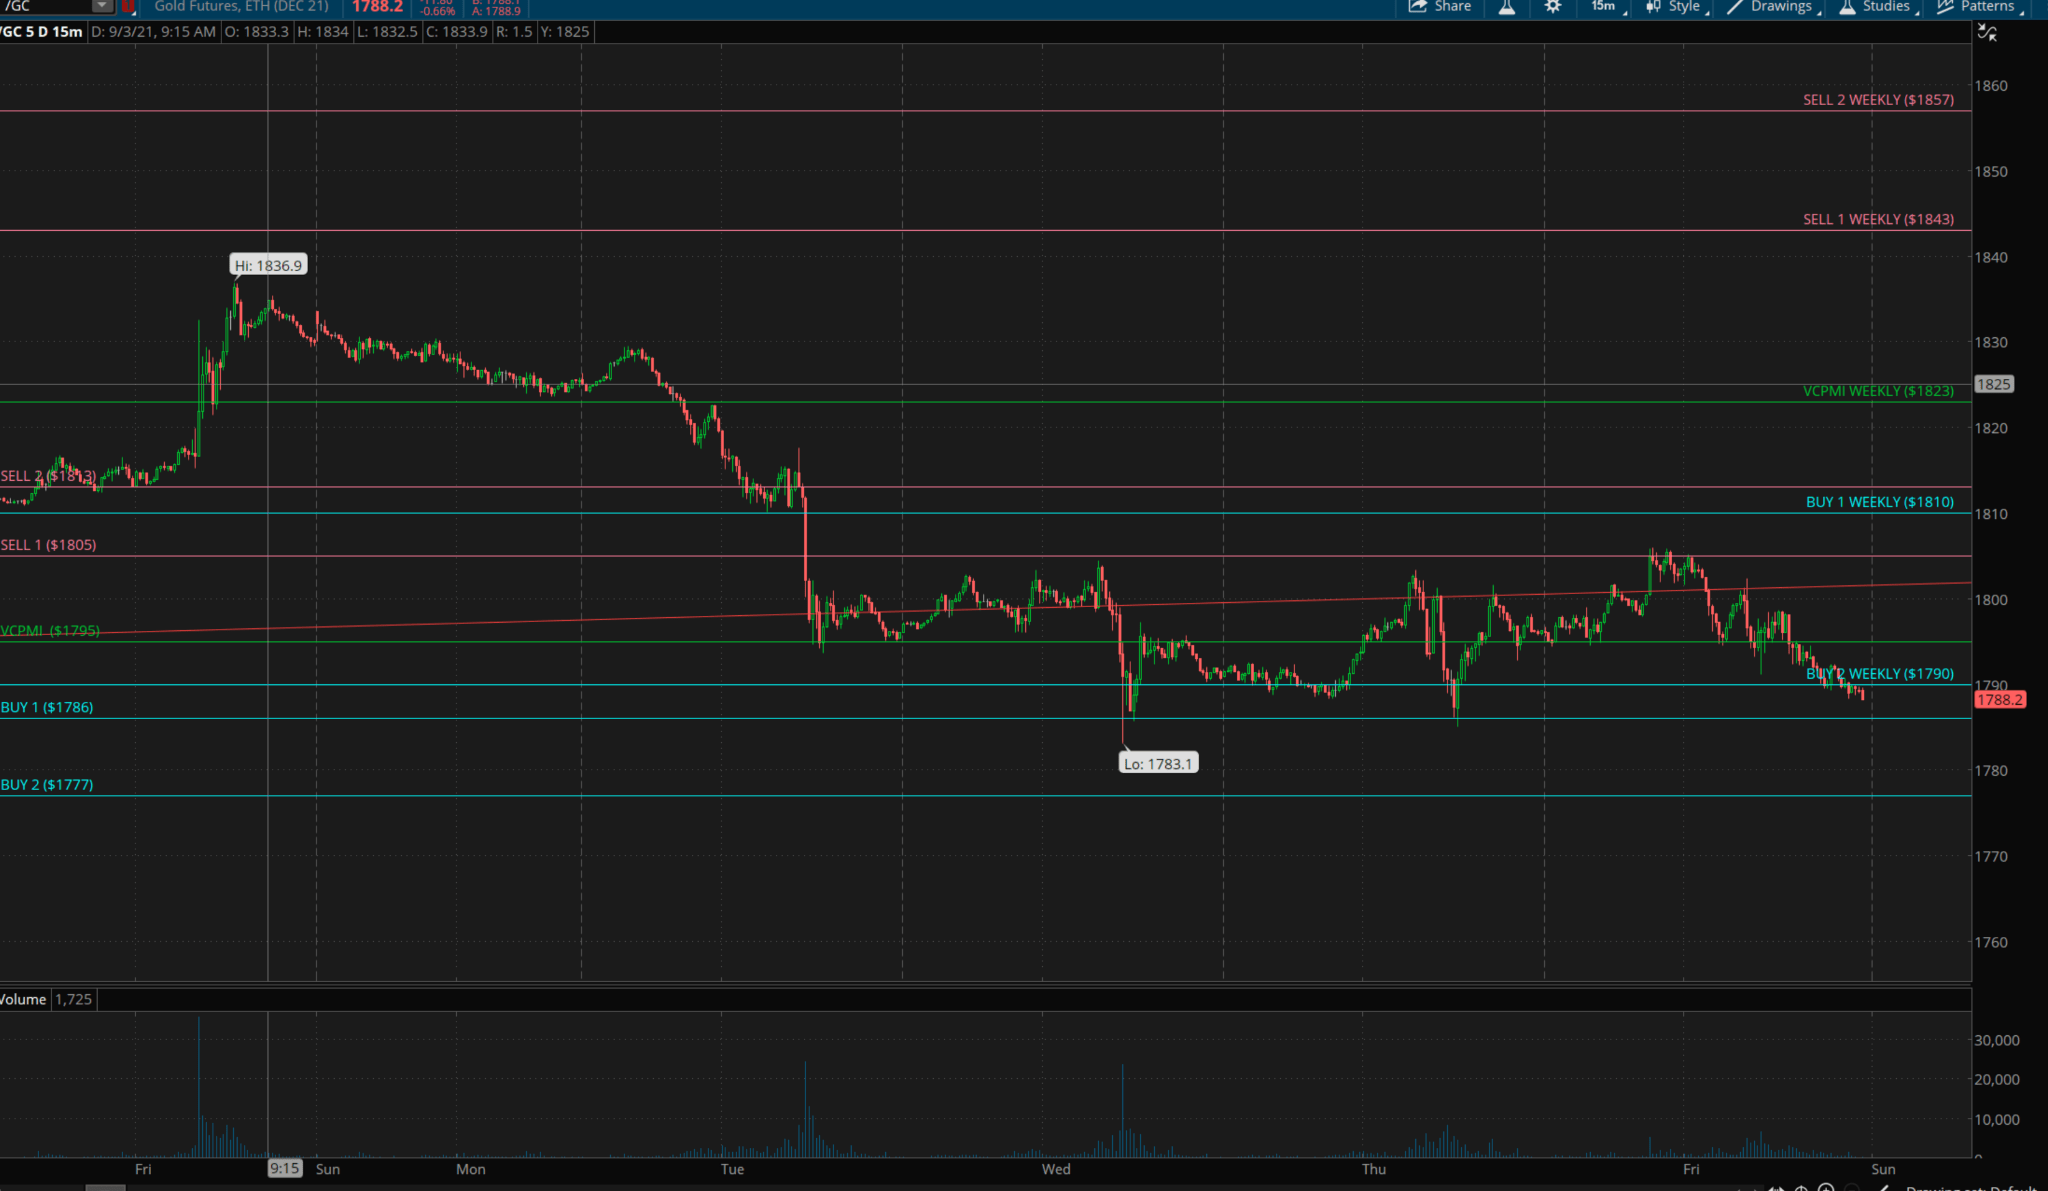Click the O: 1833.3 open value
Screen dimensions: 2048x1191
tap(257, 32)
